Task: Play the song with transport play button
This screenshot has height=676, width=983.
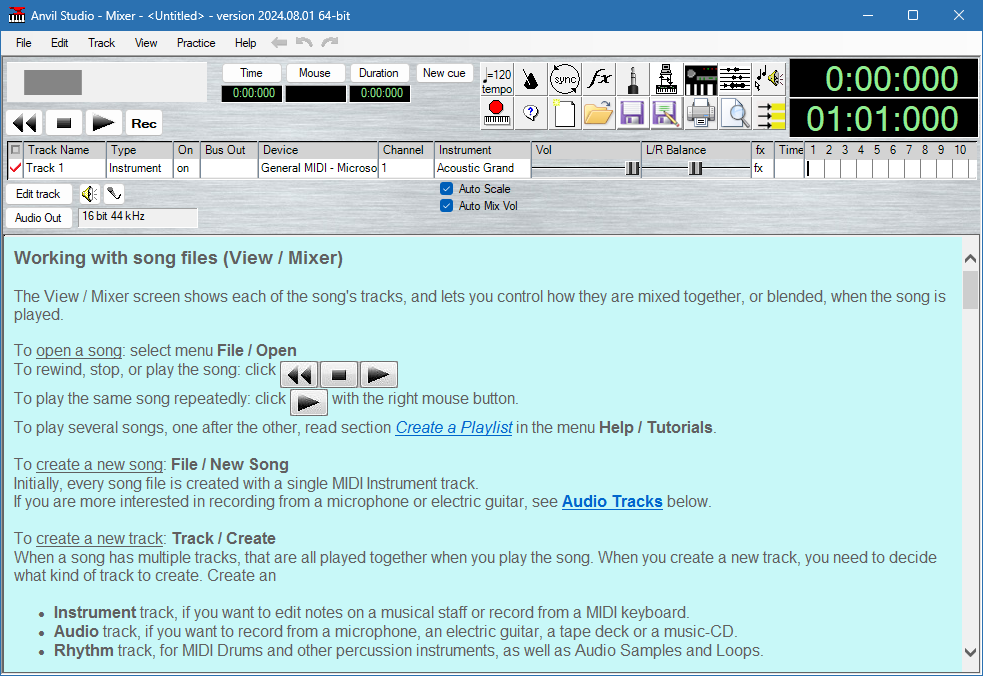Action: pos(103,123)
